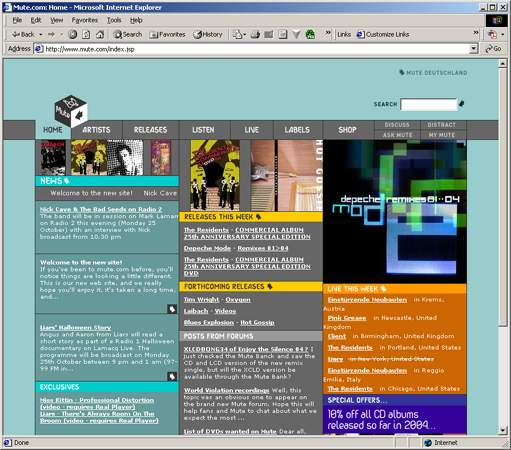
Task: Open Pink Grease live listing link
Action: click(347, 318)
